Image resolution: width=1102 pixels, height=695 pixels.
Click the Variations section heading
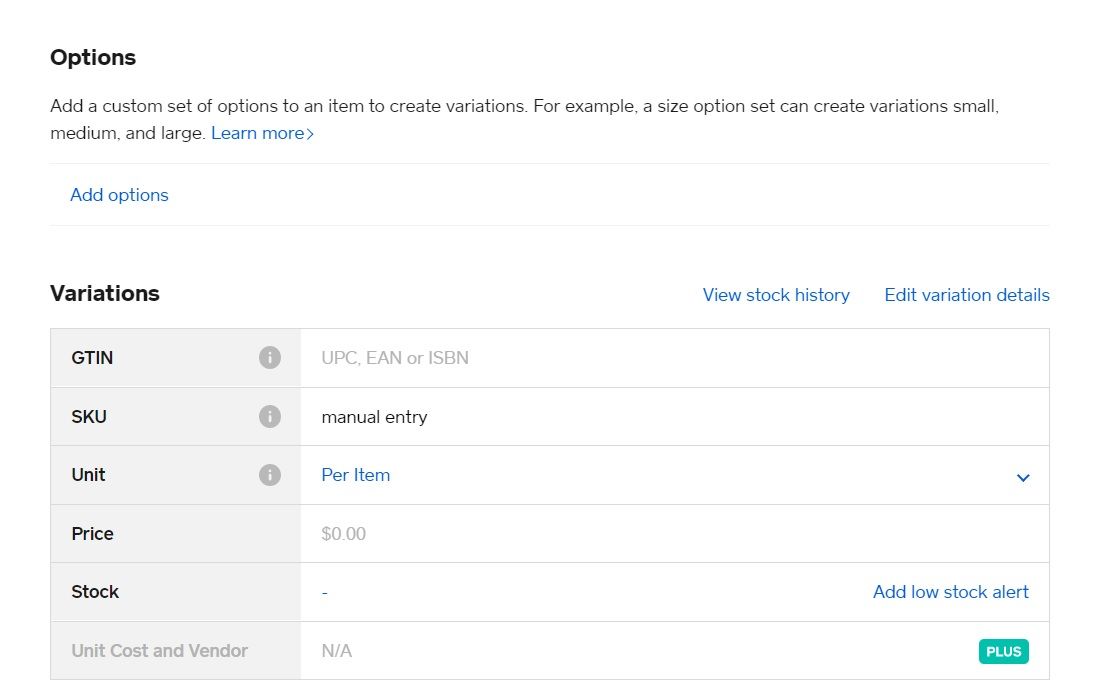[x=104, y=293]
